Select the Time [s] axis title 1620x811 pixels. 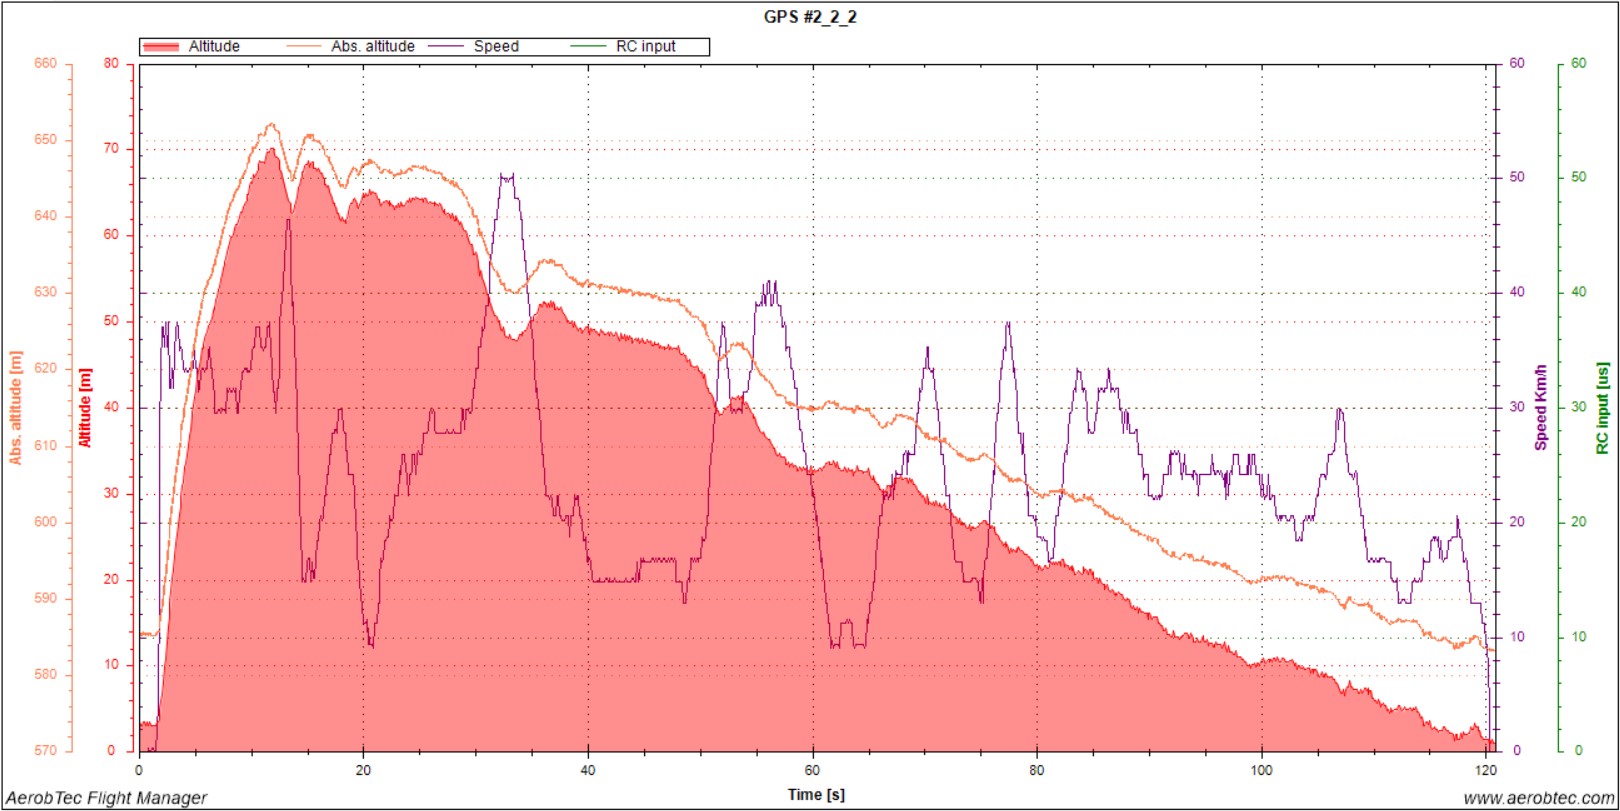click(816, 795)
